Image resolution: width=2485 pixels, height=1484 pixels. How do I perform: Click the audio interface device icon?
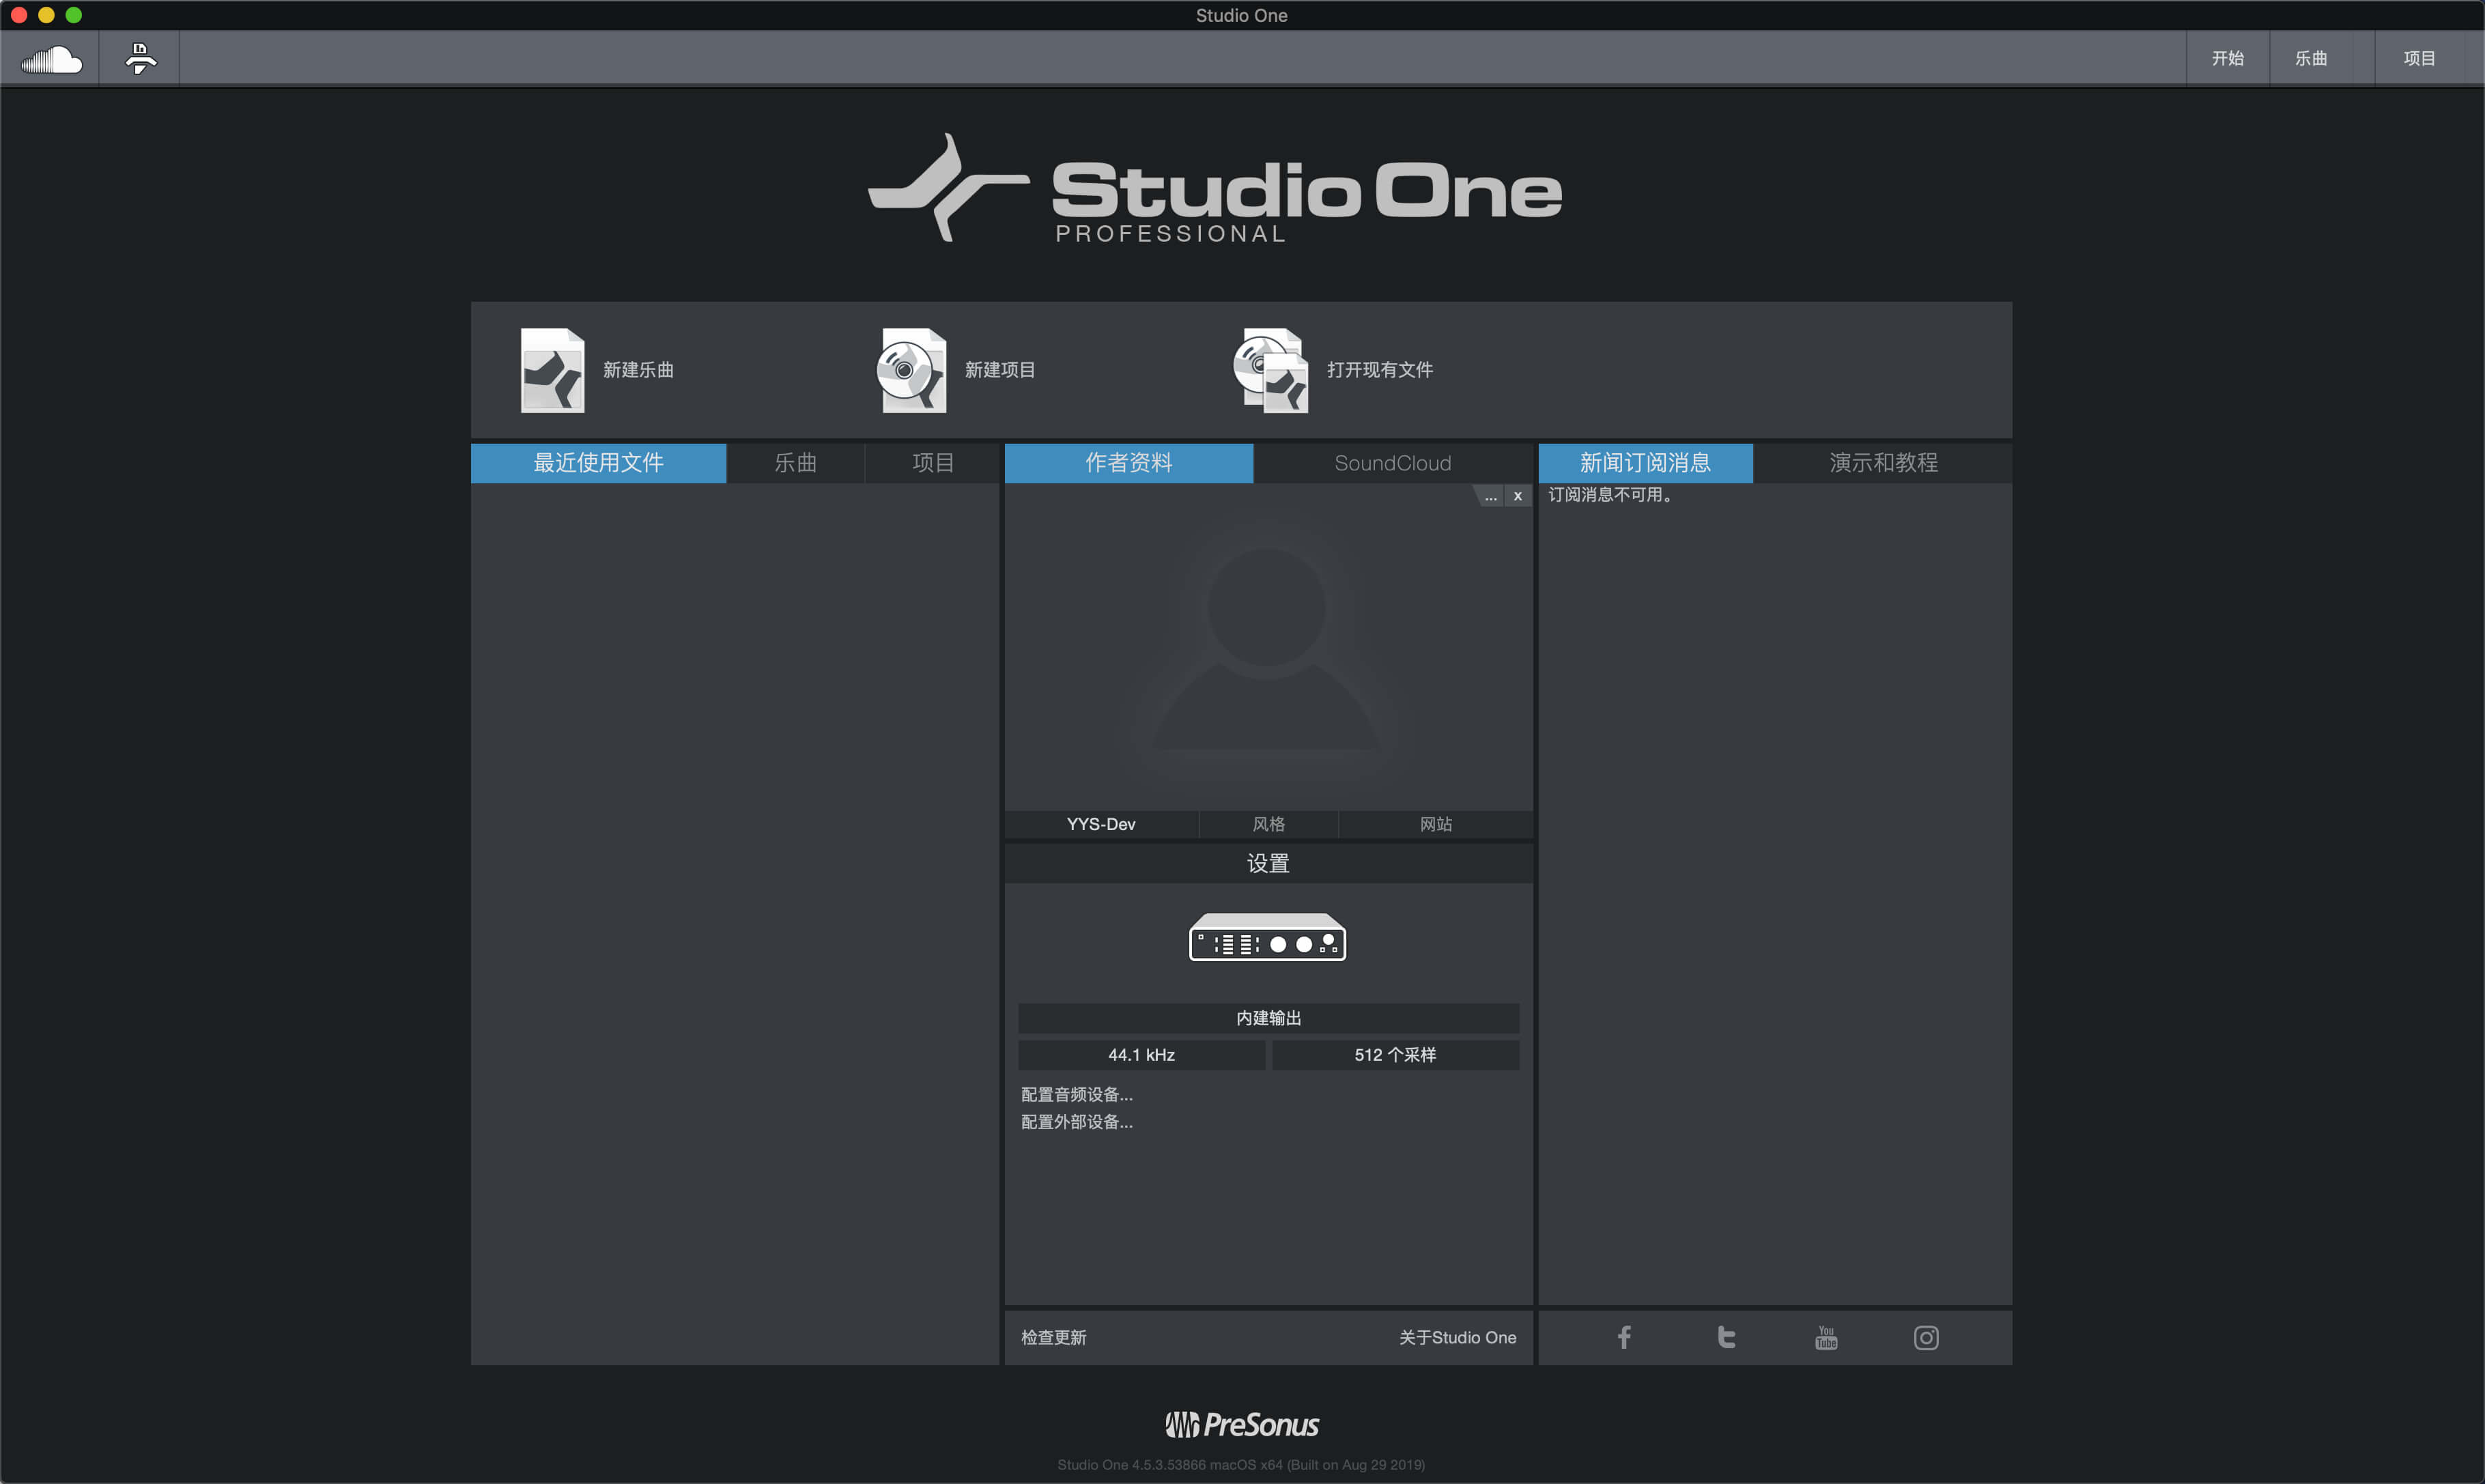(1267, 938)
